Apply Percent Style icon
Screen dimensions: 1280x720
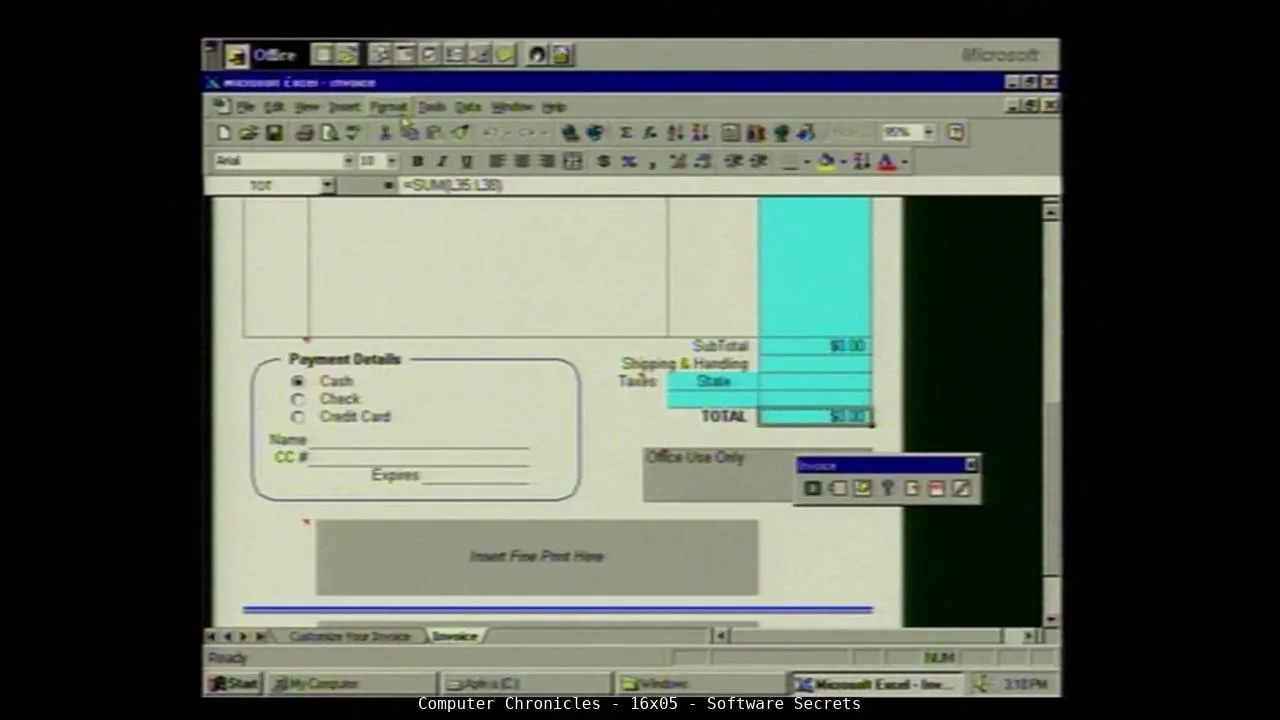tap(628, 161)
